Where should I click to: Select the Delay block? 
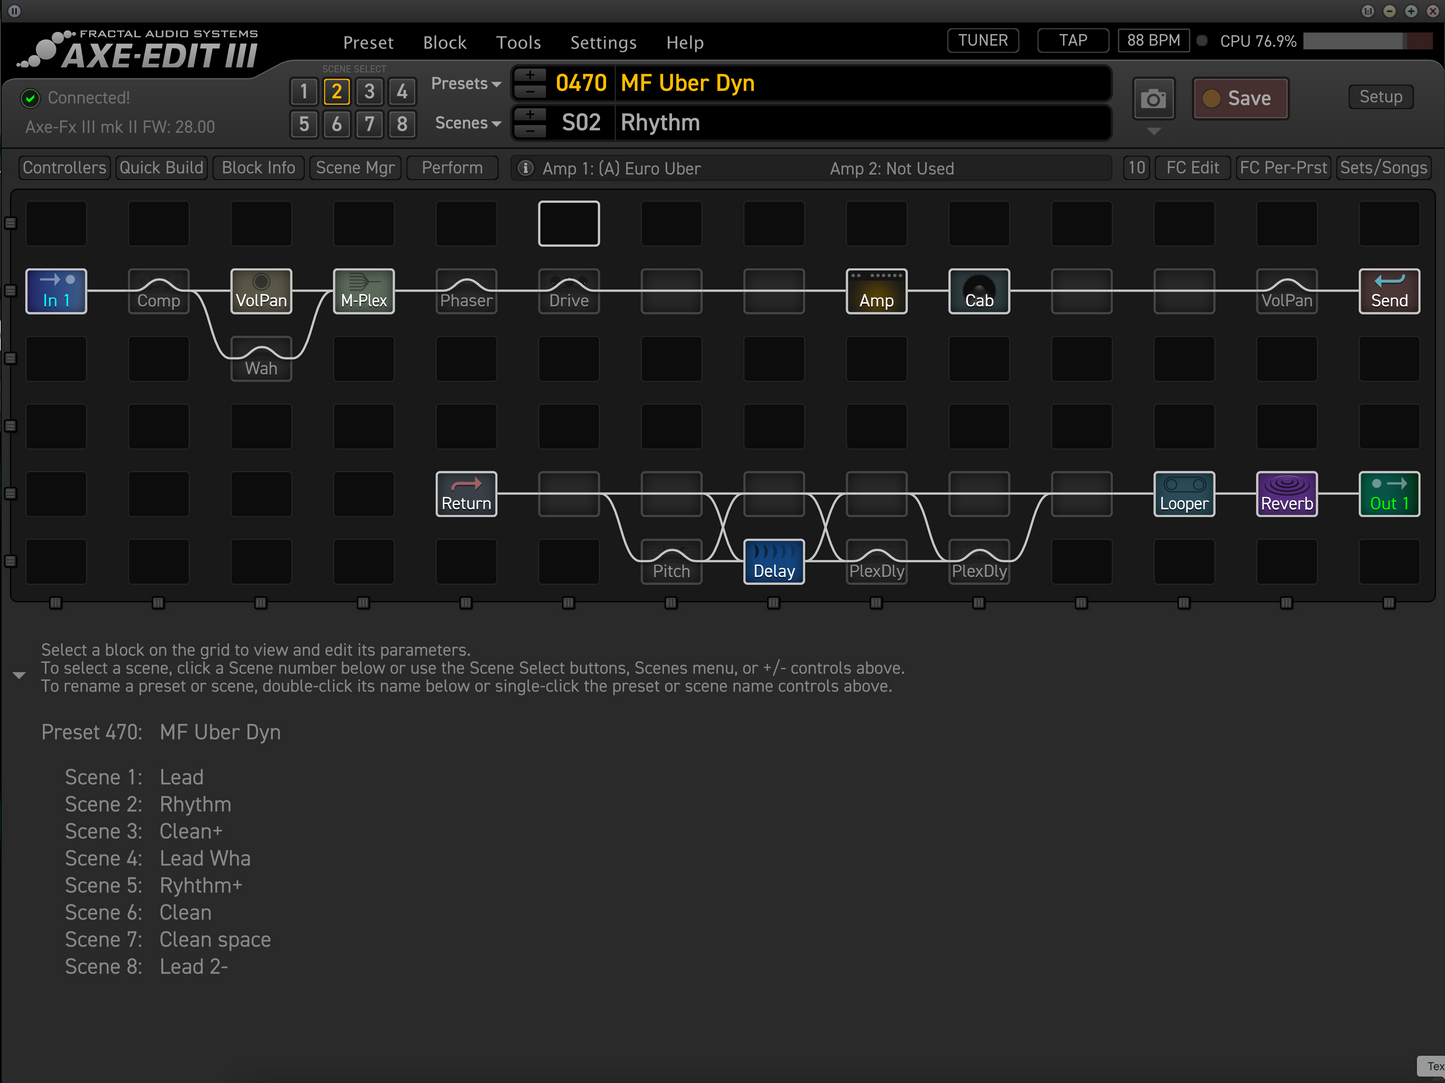coord(773,562)
